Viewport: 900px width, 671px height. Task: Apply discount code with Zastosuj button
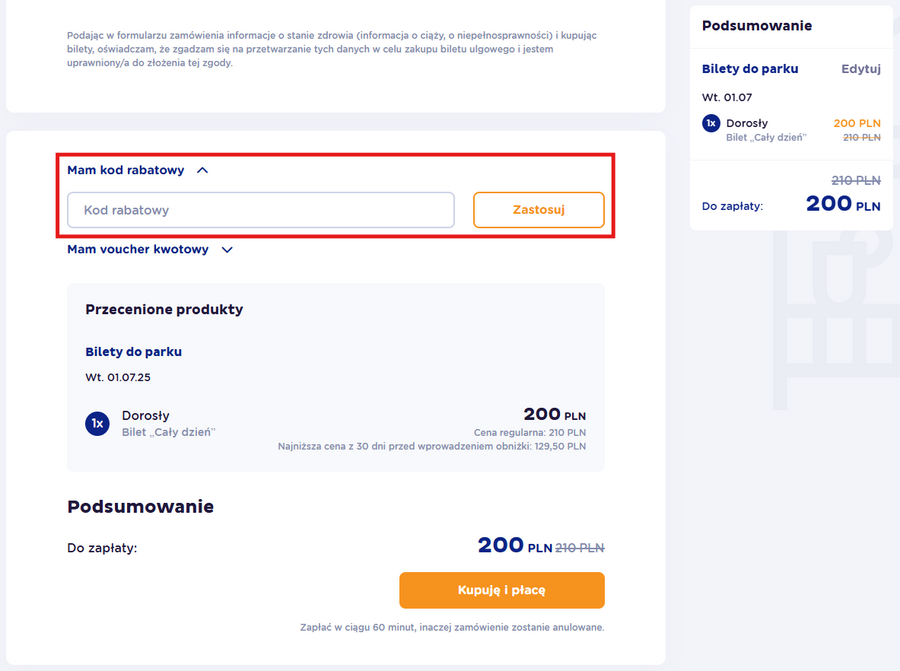pos(539,210)
